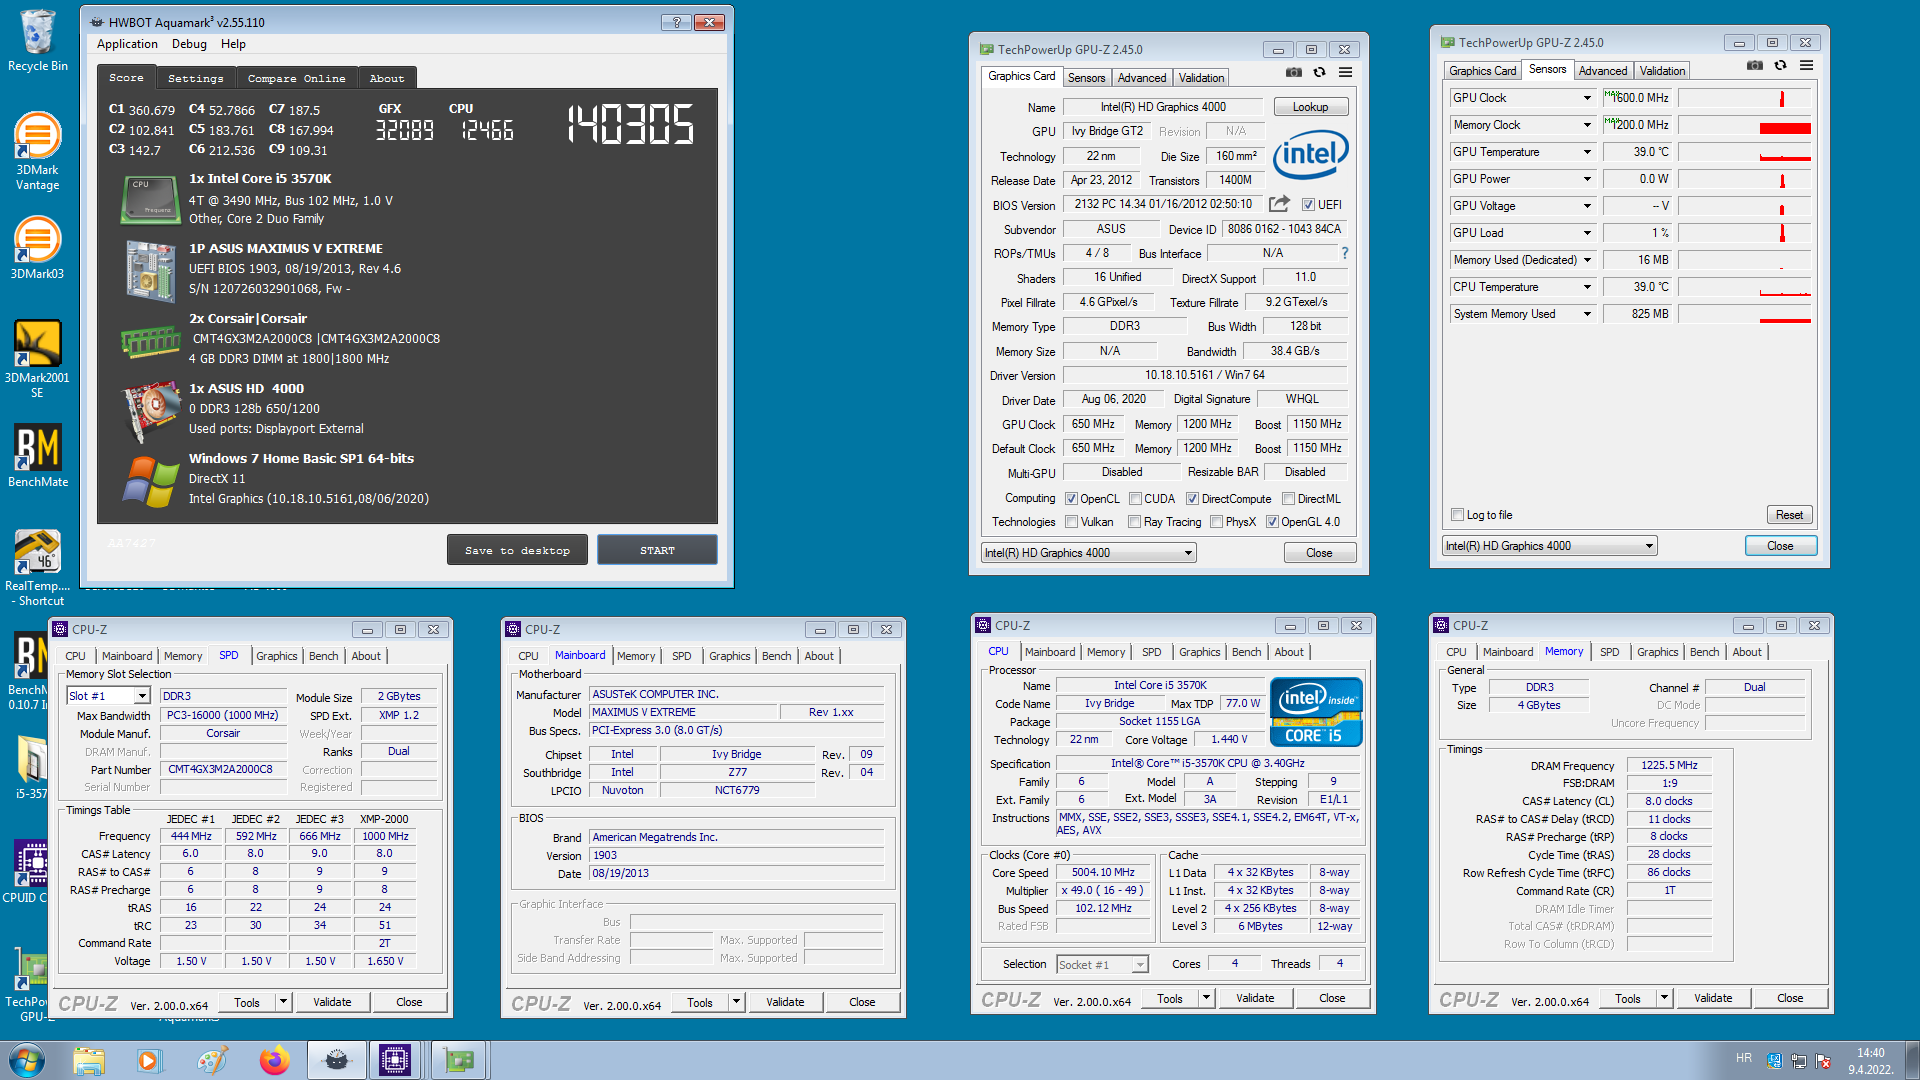Switch to GPU-Z taskbar button
The width and height of the screenshot is (1920, 1080).
pos(459,1060)
